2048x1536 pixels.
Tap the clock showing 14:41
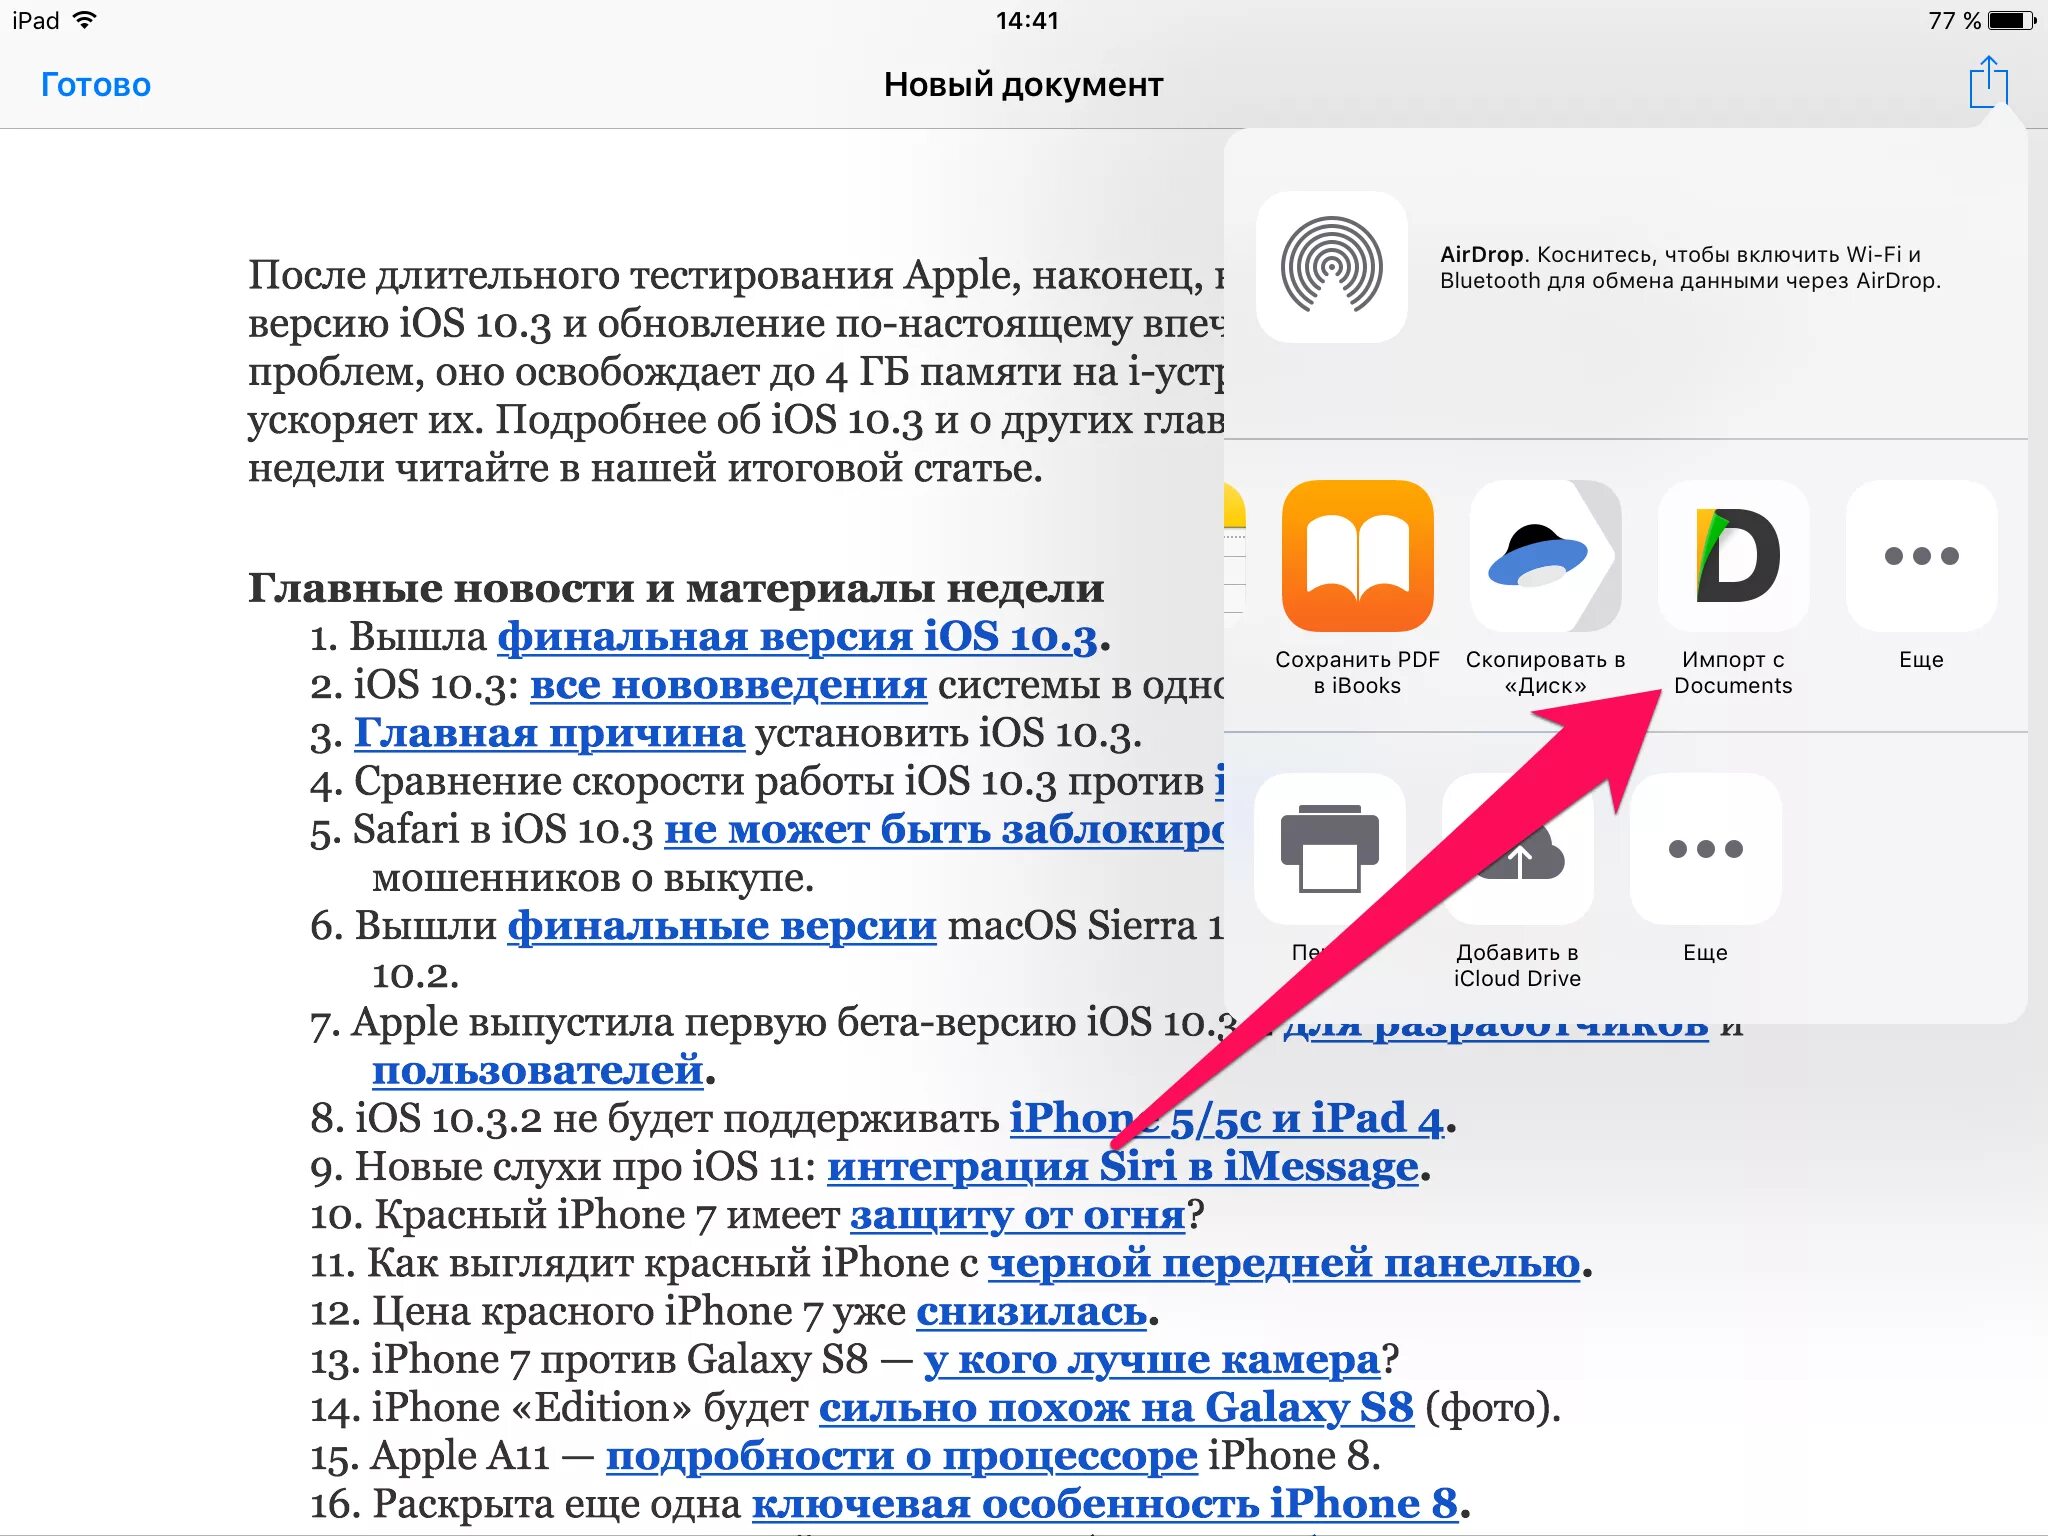click(1027, 20)
